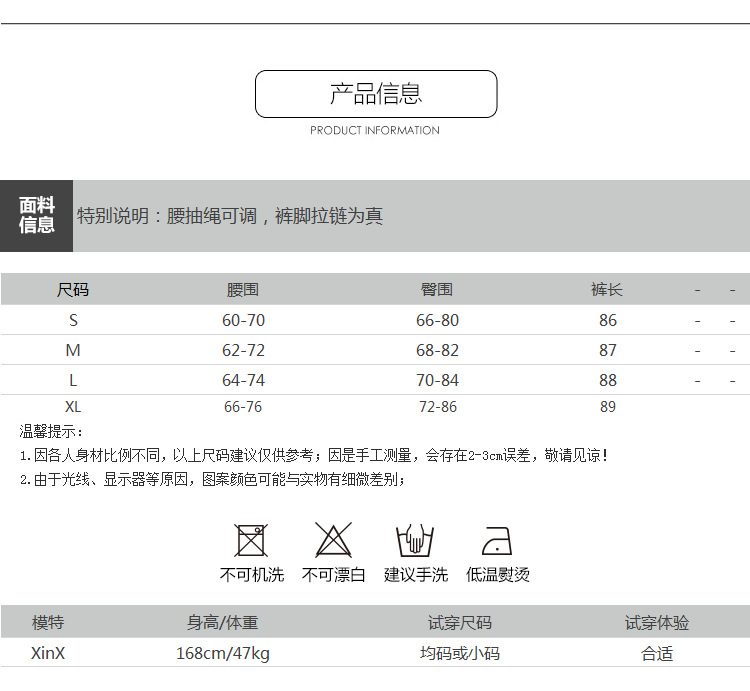This screenshot has width=750, height=691.
Task: Click the 不可漂白 label
Action: (333, 574)
